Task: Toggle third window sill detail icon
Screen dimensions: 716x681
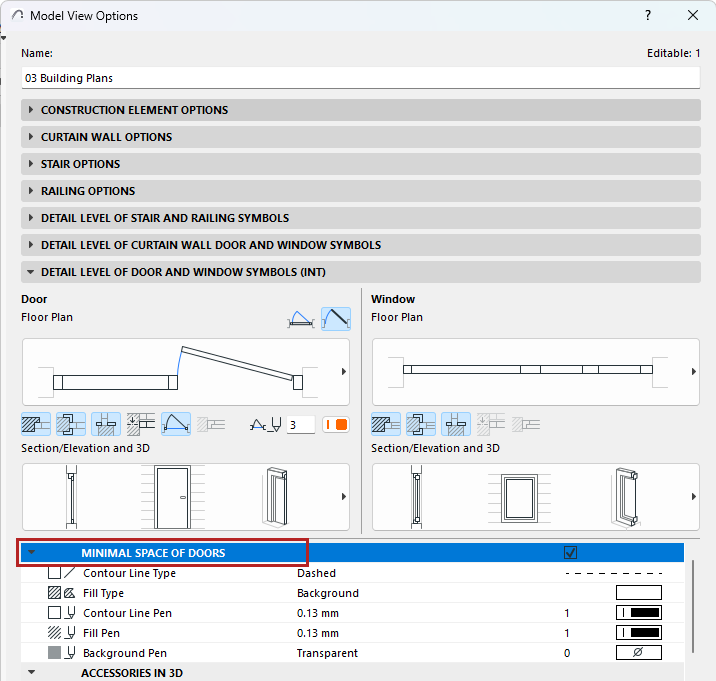Action: point(456,424)
